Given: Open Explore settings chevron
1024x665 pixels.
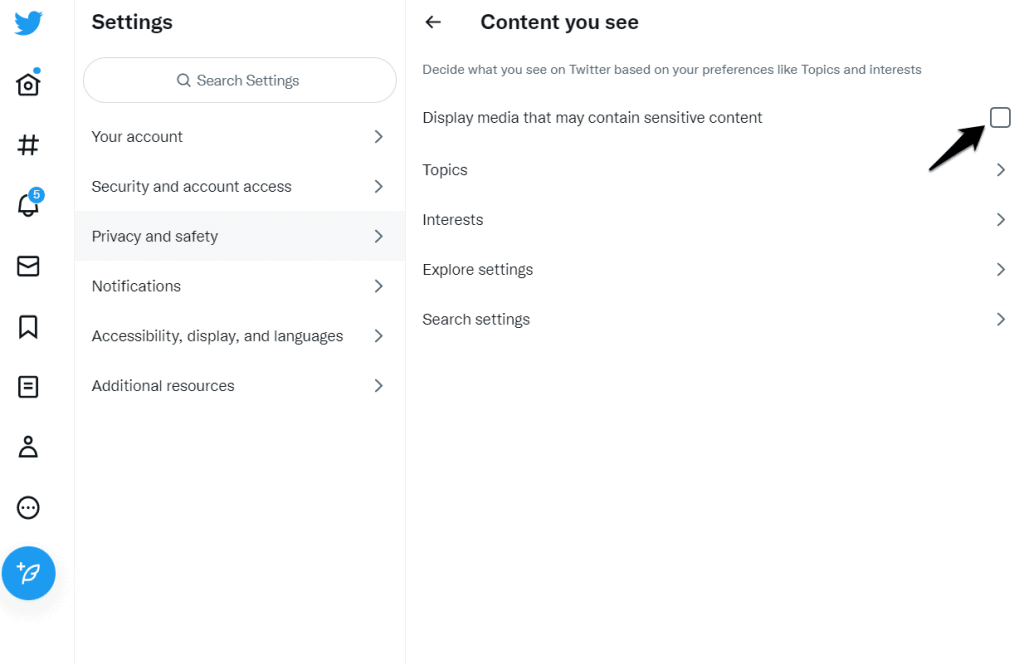Looking at the screenshot, I should (1000, 269).
